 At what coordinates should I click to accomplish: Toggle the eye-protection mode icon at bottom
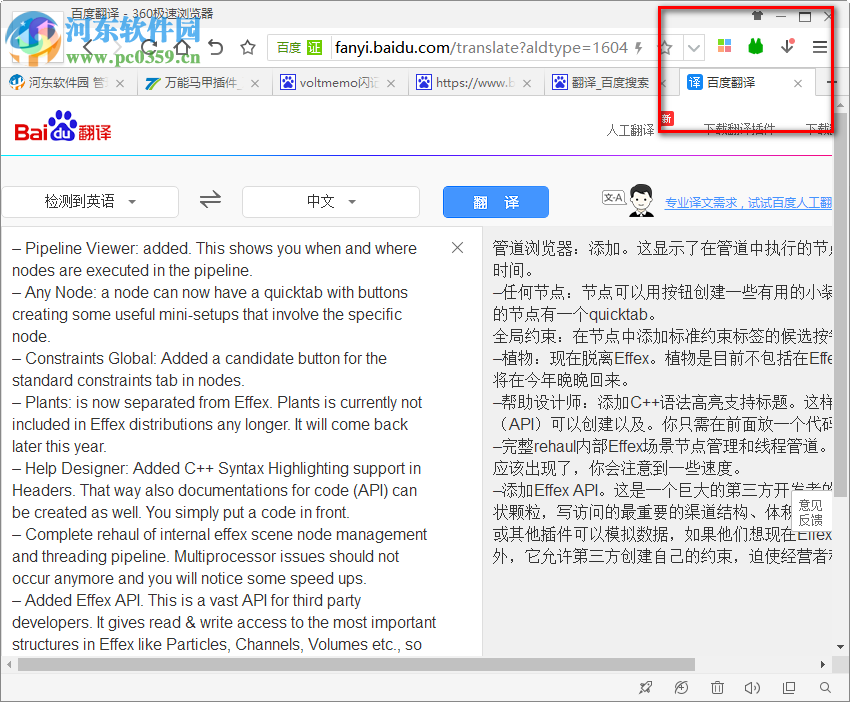[682, 687]
